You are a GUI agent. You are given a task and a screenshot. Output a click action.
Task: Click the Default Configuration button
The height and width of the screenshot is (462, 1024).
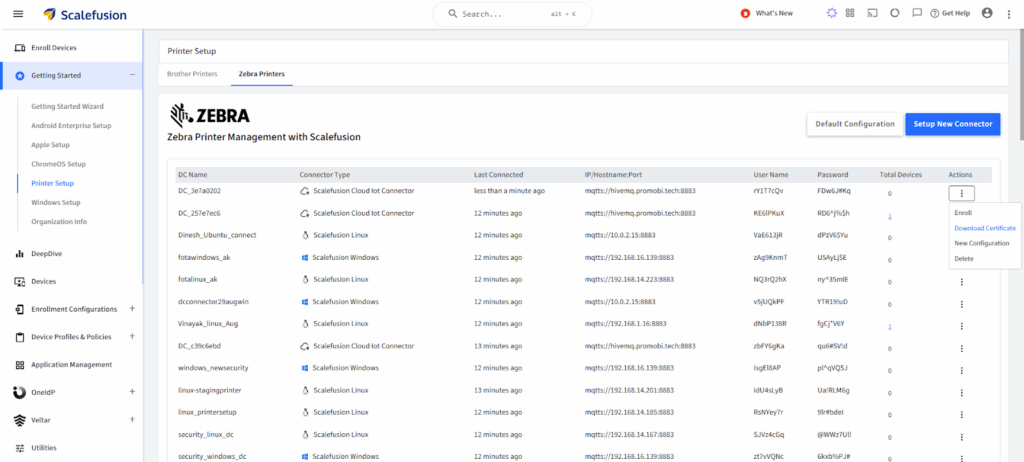click(855, 124)
